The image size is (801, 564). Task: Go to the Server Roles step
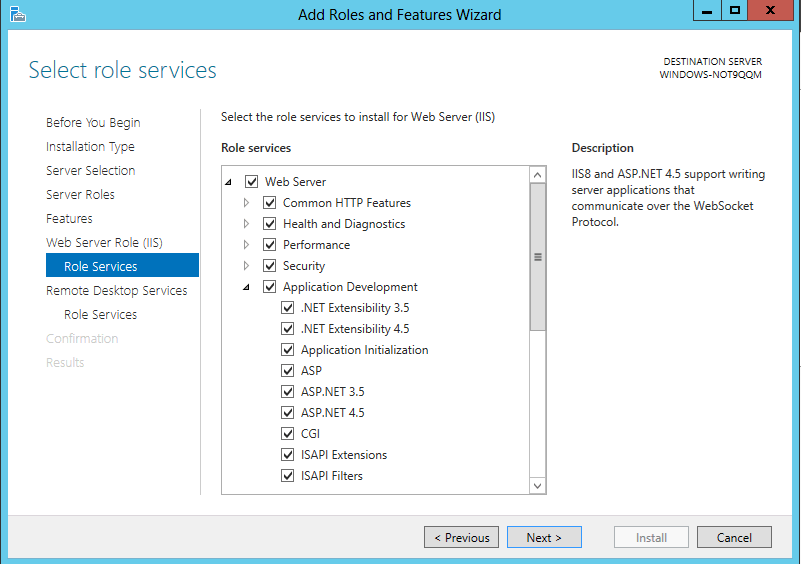pos(80,195)
